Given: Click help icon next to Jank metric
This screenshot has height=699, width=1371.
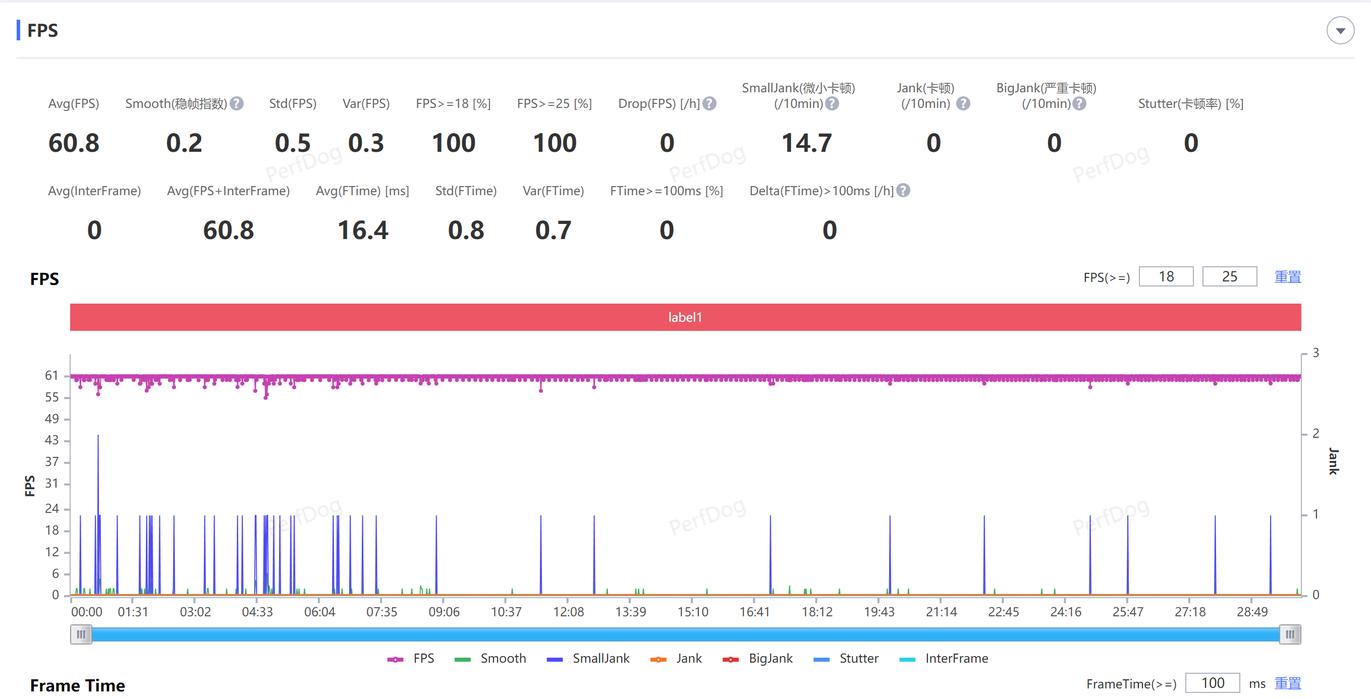Looking at the screenshot, I should coord(963,103).
